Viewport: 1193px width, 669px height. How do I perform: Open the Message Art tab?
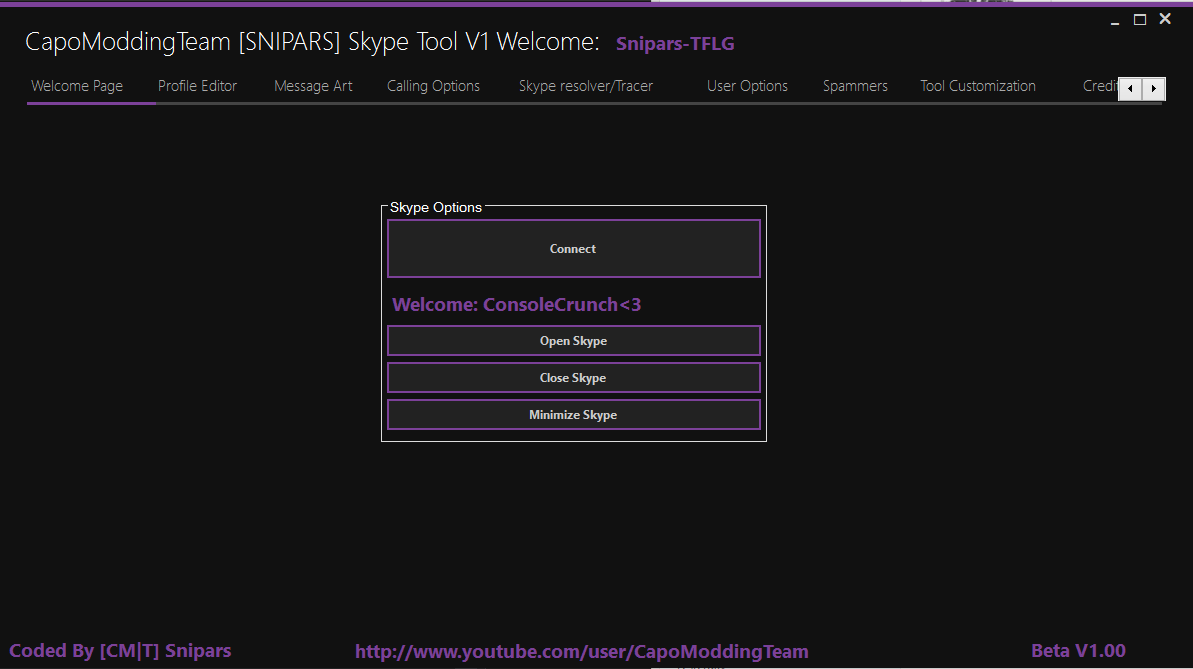pyautogui.click(x=313, y=86)
